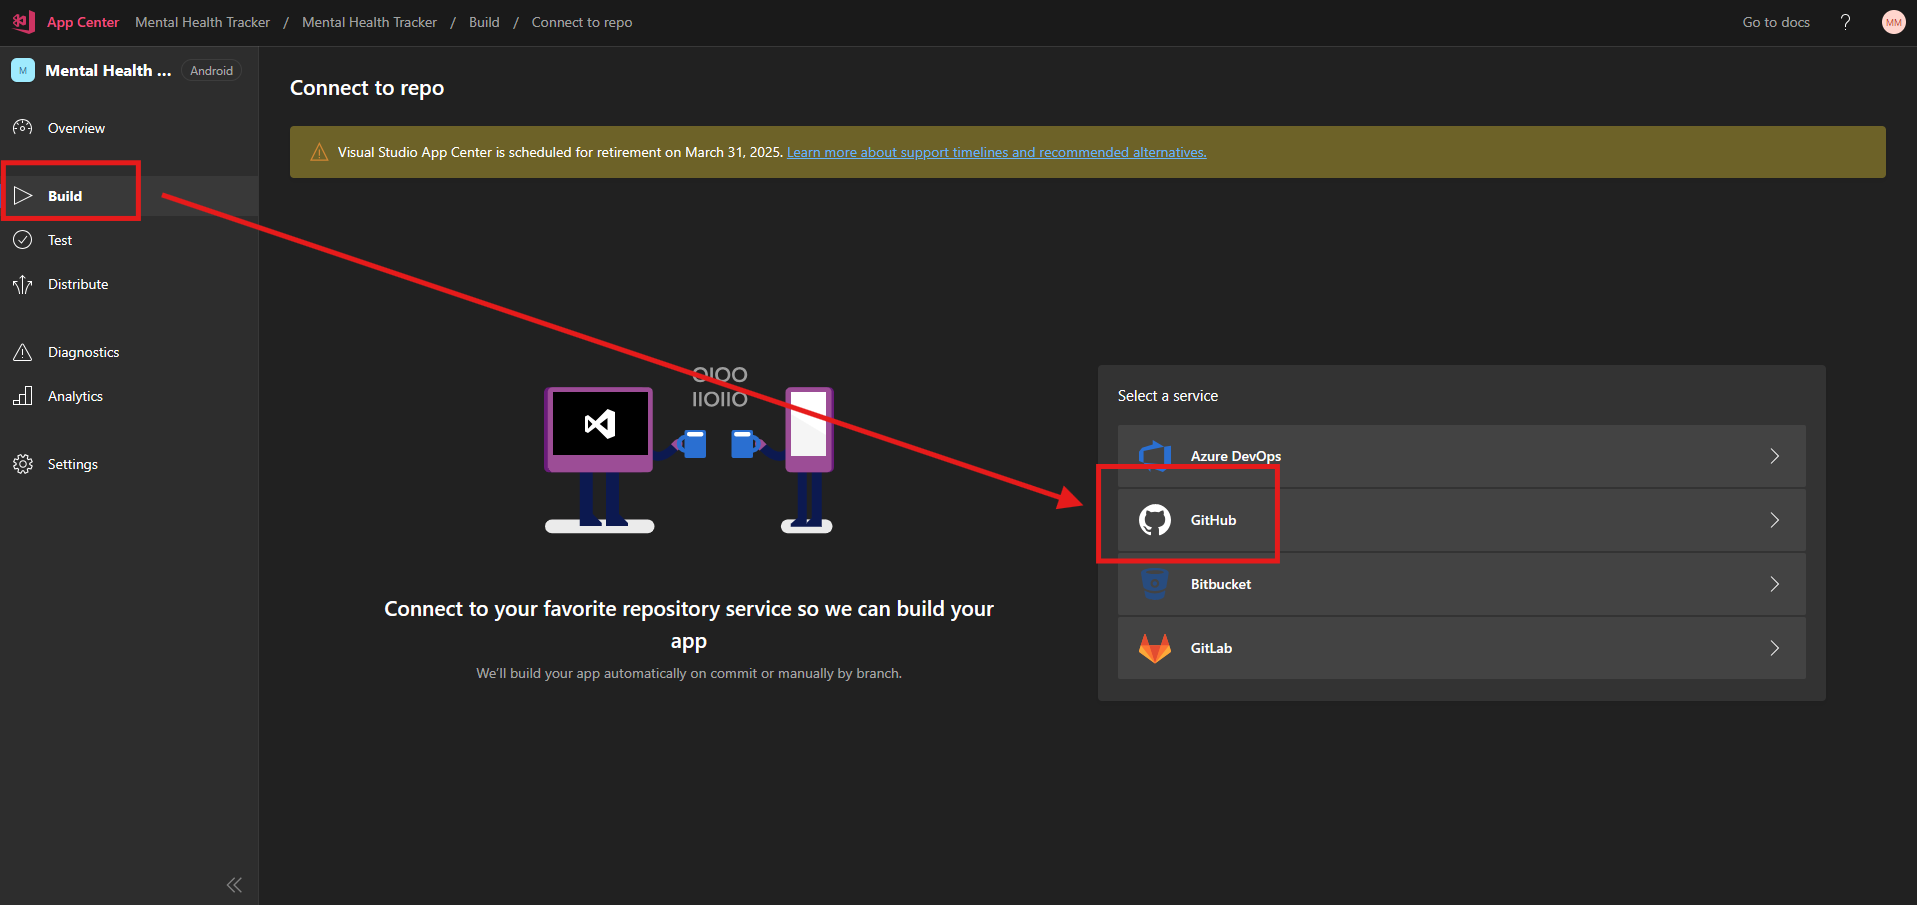The height and width of the screenshot is (905, 1917).
Task: Click the Distribute branching arrows icon
Action: (x=23, y=284)
